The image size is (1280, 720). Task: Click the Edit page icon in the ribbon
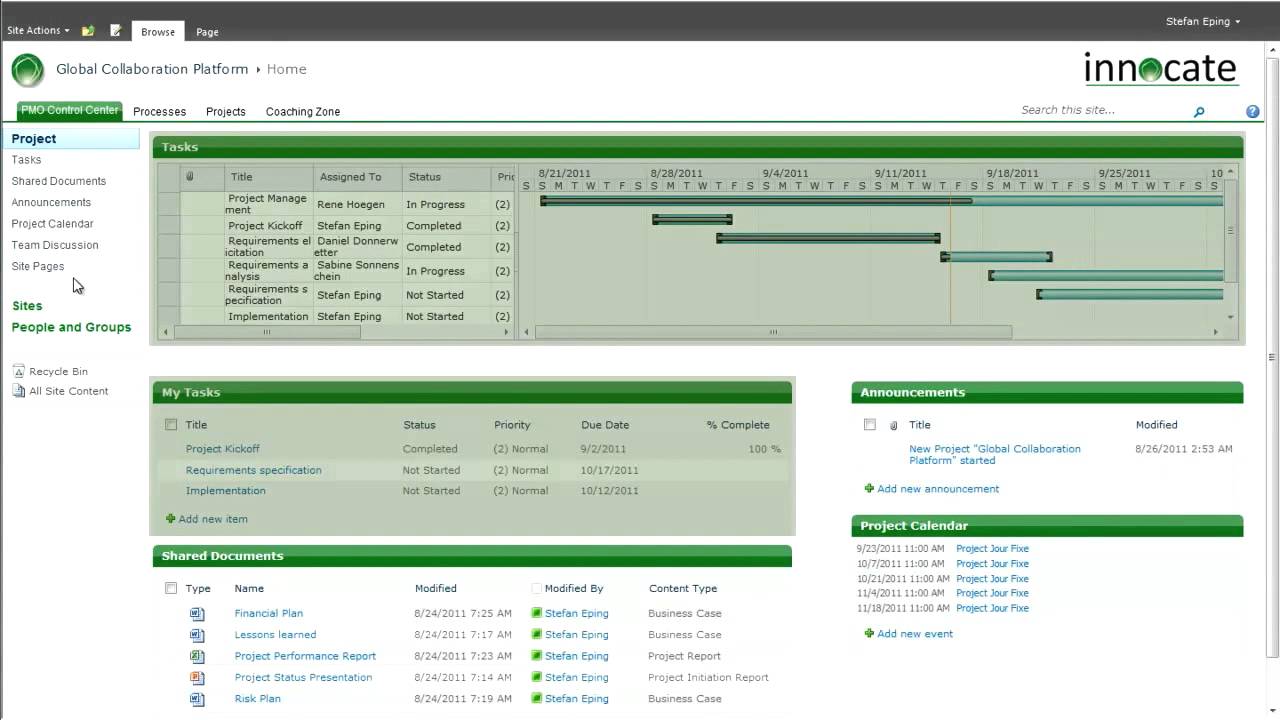[115, 31]
